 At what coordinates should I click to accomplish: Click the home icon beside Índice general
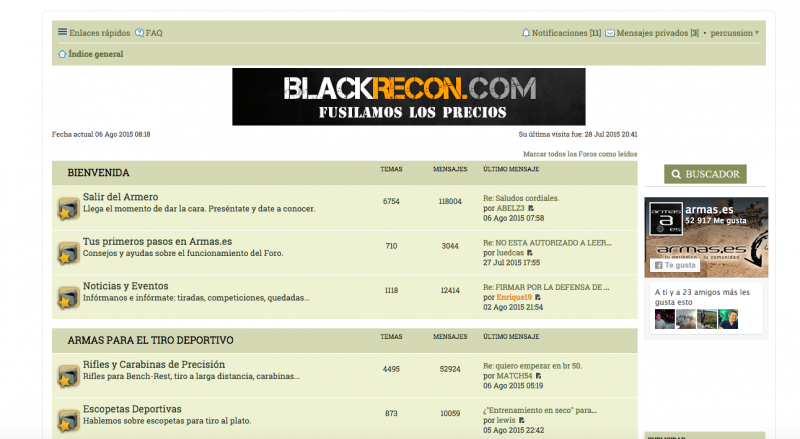(x=62, y=54)
